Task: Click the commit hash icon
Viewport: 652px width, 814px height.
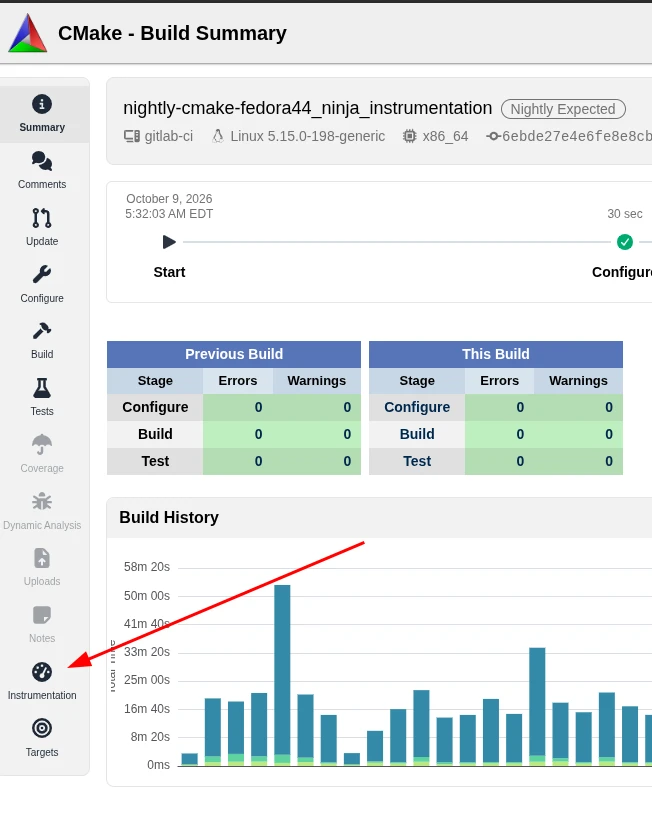Action: coord(493,137)
